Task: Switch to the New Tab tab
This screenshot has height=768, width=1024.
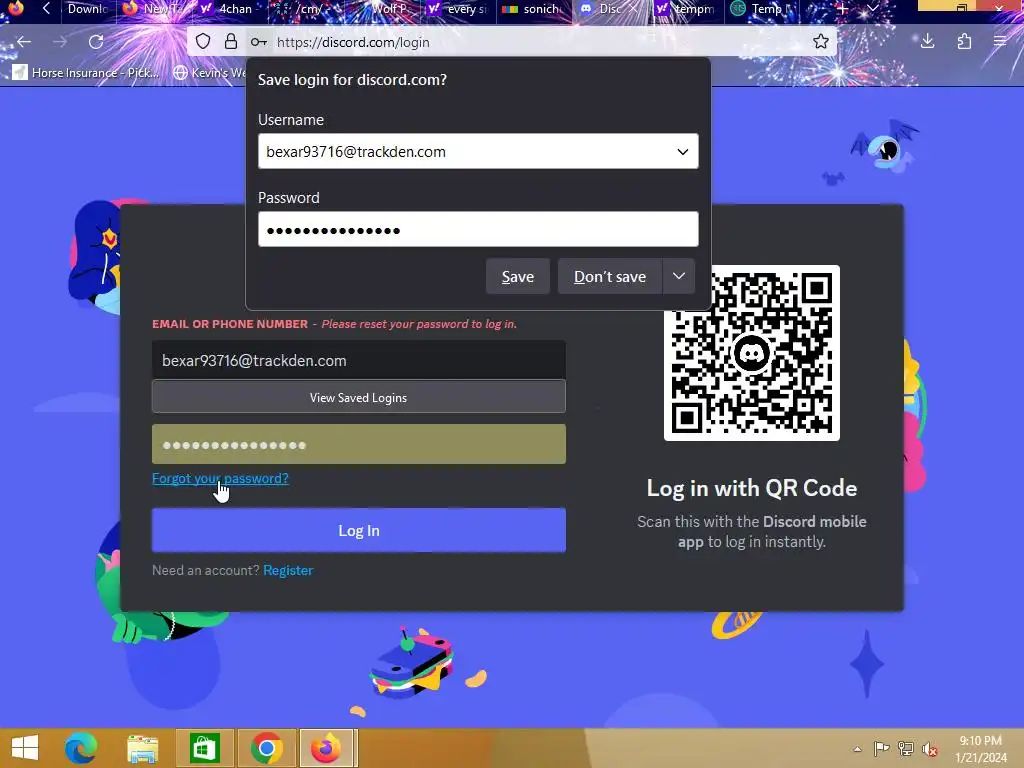Action: [152, 9]
